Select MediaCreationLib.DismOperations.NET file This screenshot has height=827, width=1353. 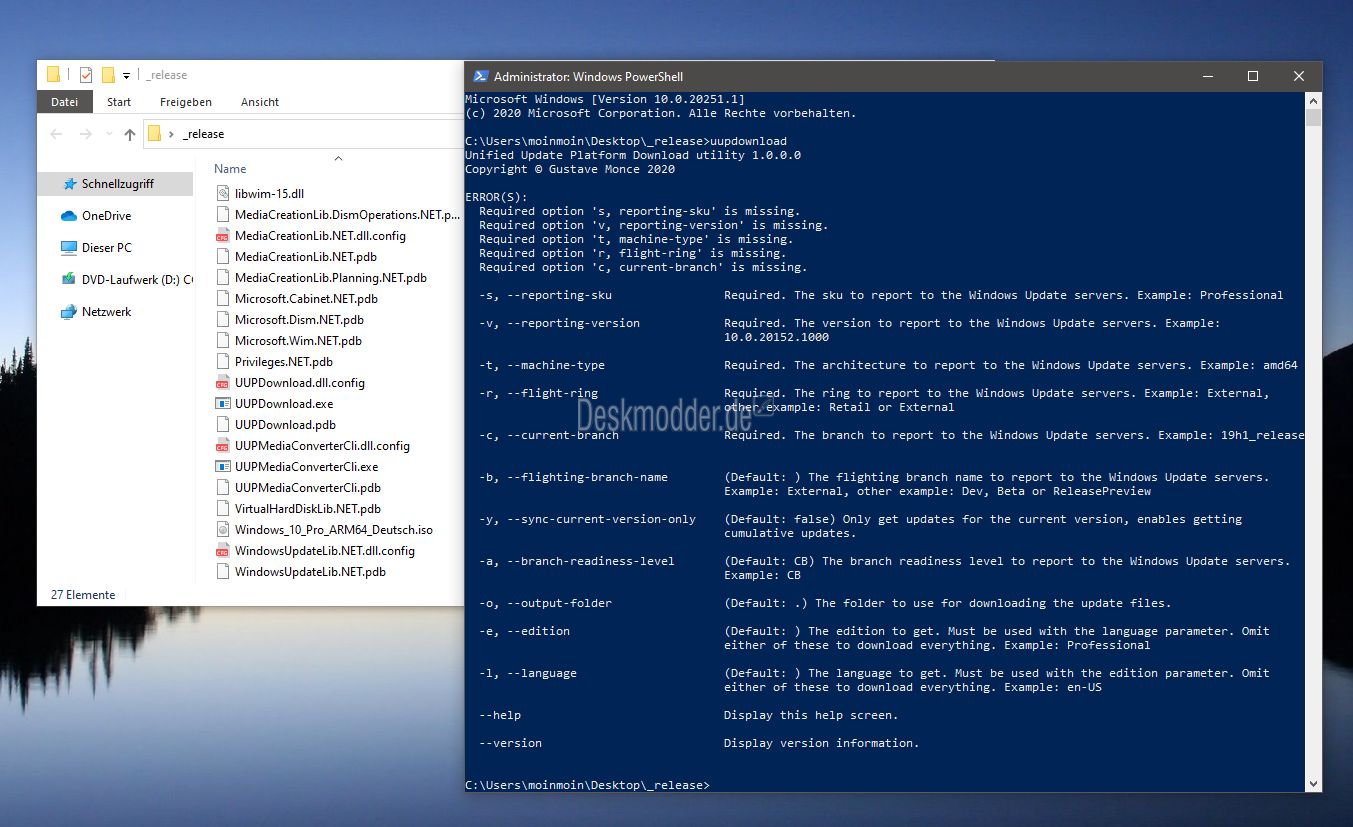pyautogui.click(x=347, y=214)
